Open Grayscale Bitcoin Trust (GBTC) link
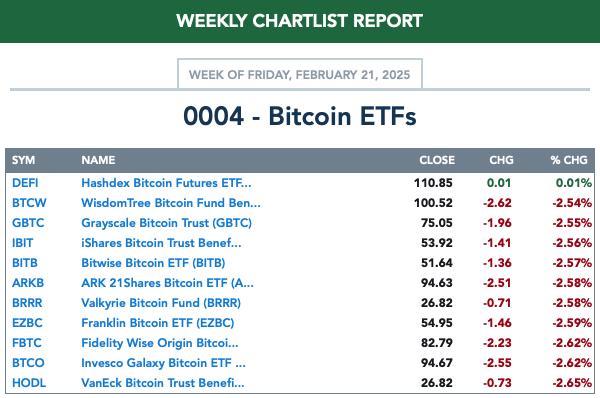Image resolution: width=600 pixels, height=398 pixels. pyautogui.click(x=166, y=223)
